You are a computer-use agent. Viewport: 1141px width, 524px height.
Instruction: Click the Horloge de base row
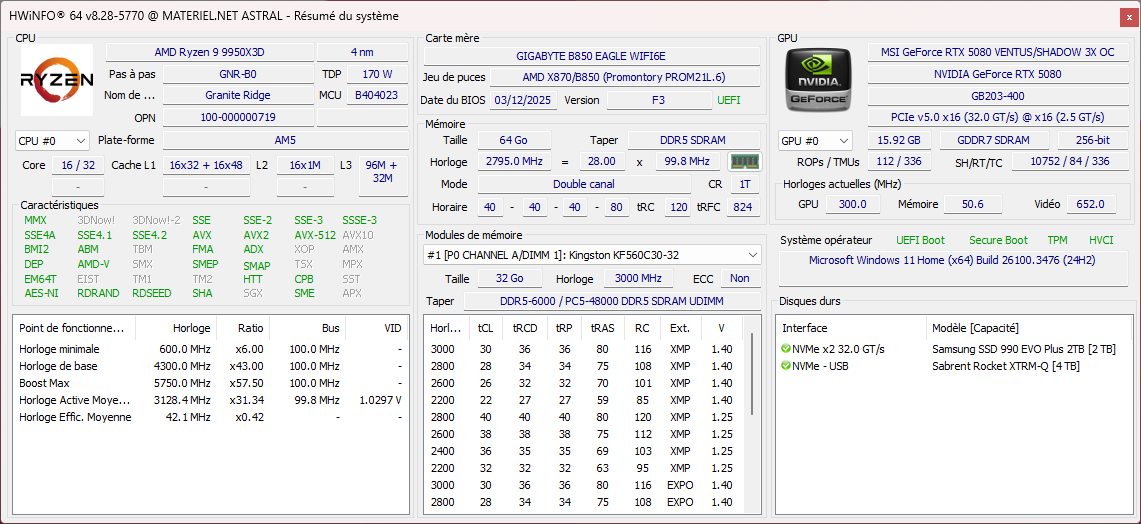211,366
